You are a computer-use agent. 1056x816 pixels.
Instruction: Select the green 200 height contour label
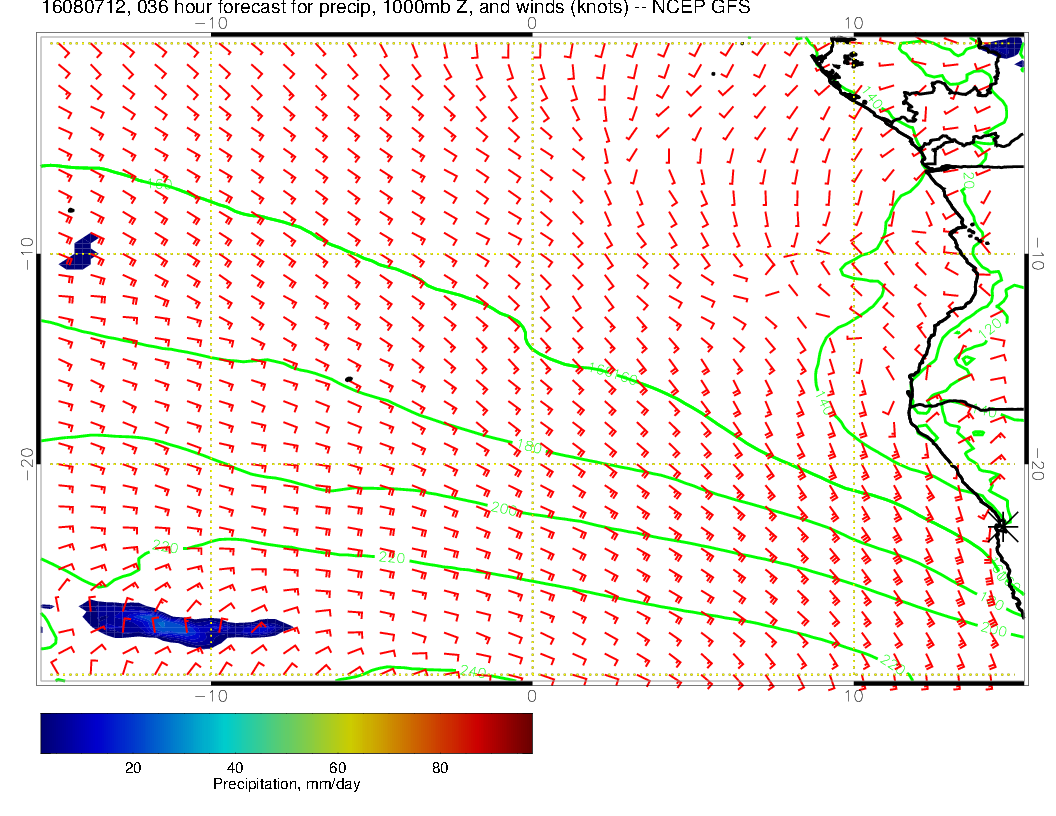tap(503, 509)
